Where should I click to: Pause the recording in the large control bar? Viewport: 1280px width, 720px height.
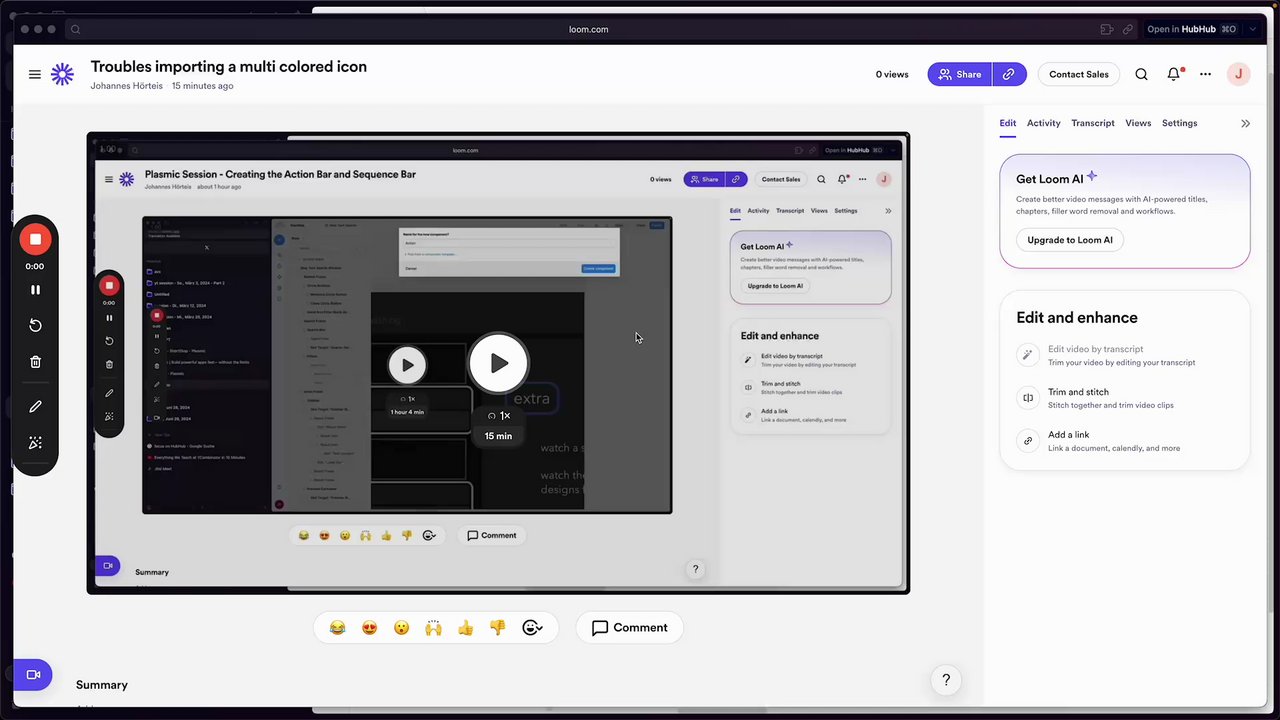[35, 290]
